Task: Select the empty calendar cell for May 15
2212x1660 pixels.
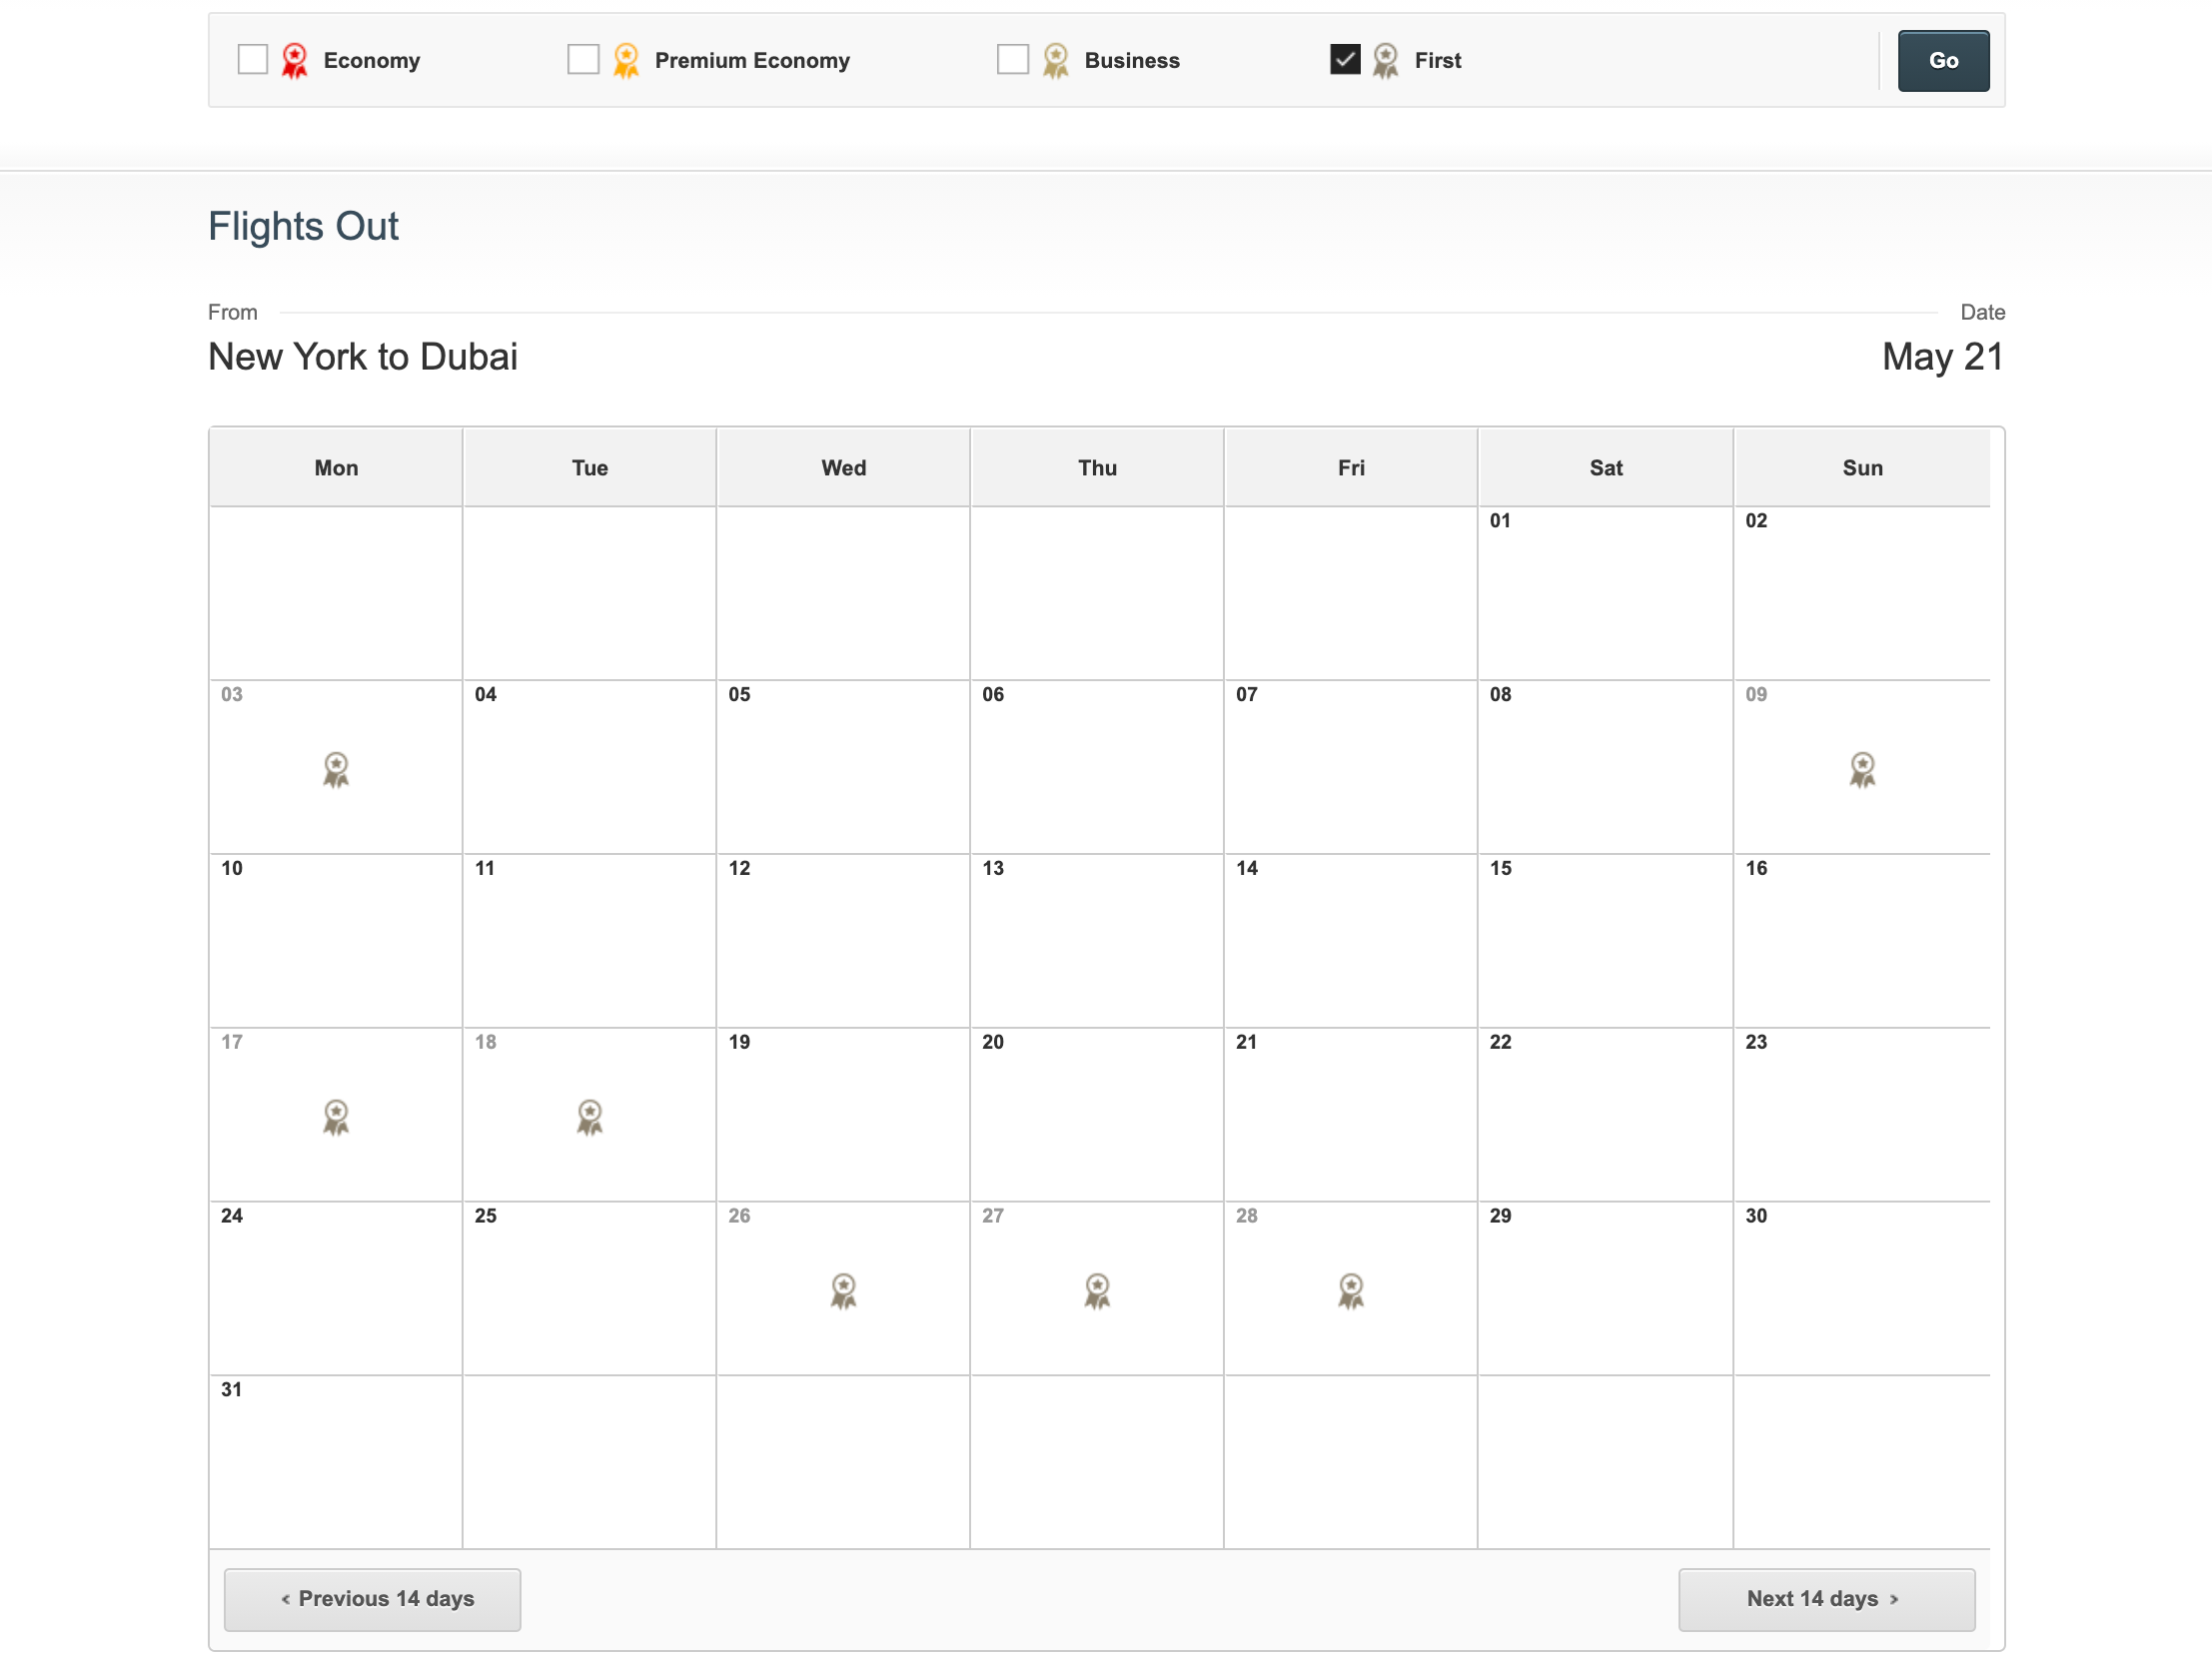Action: click(x=1604, y=940)
